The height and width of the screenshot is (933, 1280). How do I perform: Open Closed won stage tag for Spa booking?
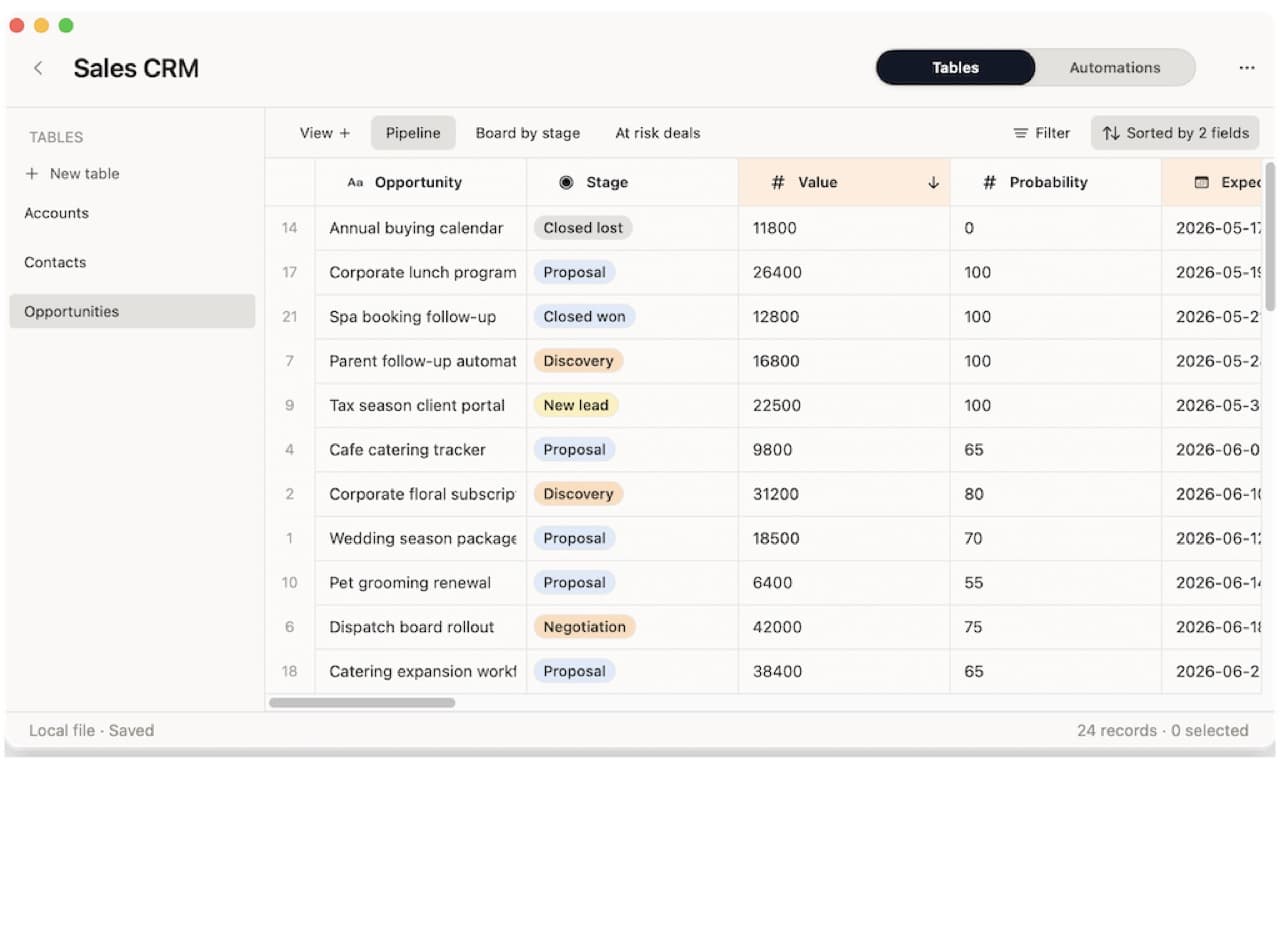click(584, 316)
